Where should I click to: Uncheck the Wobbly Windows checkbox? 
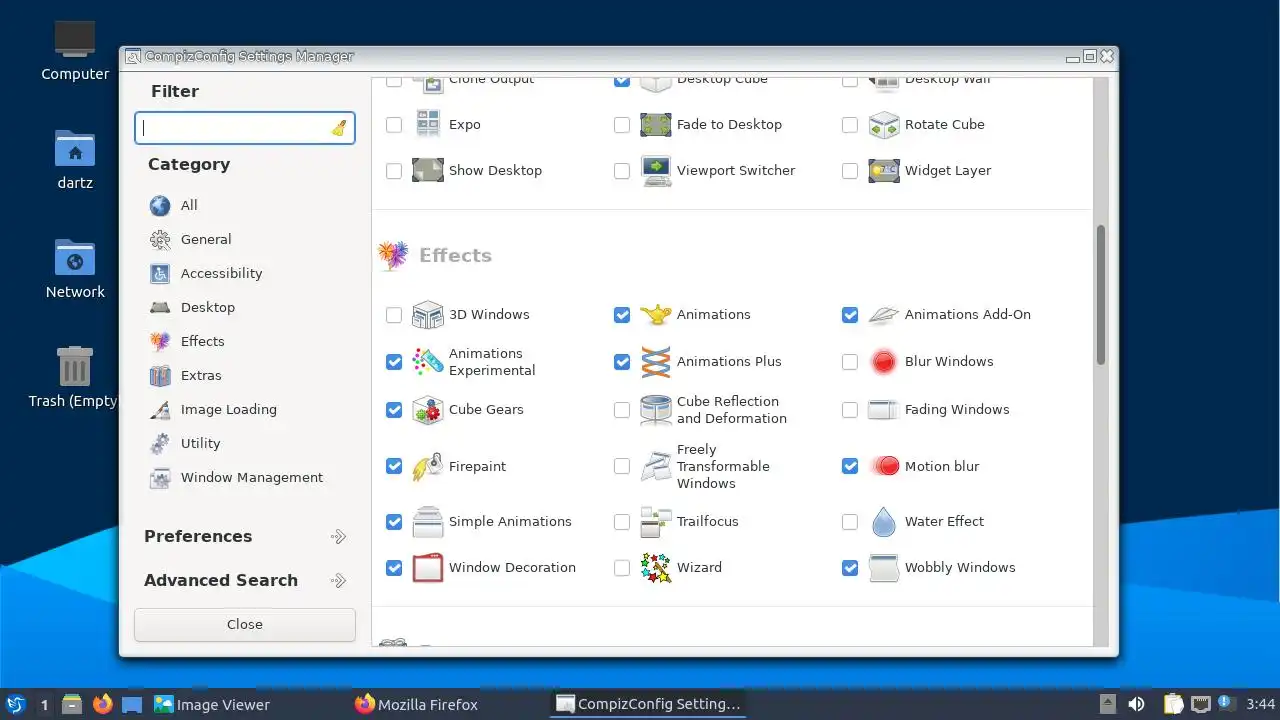pyautogui.click(x=850, y=568)
